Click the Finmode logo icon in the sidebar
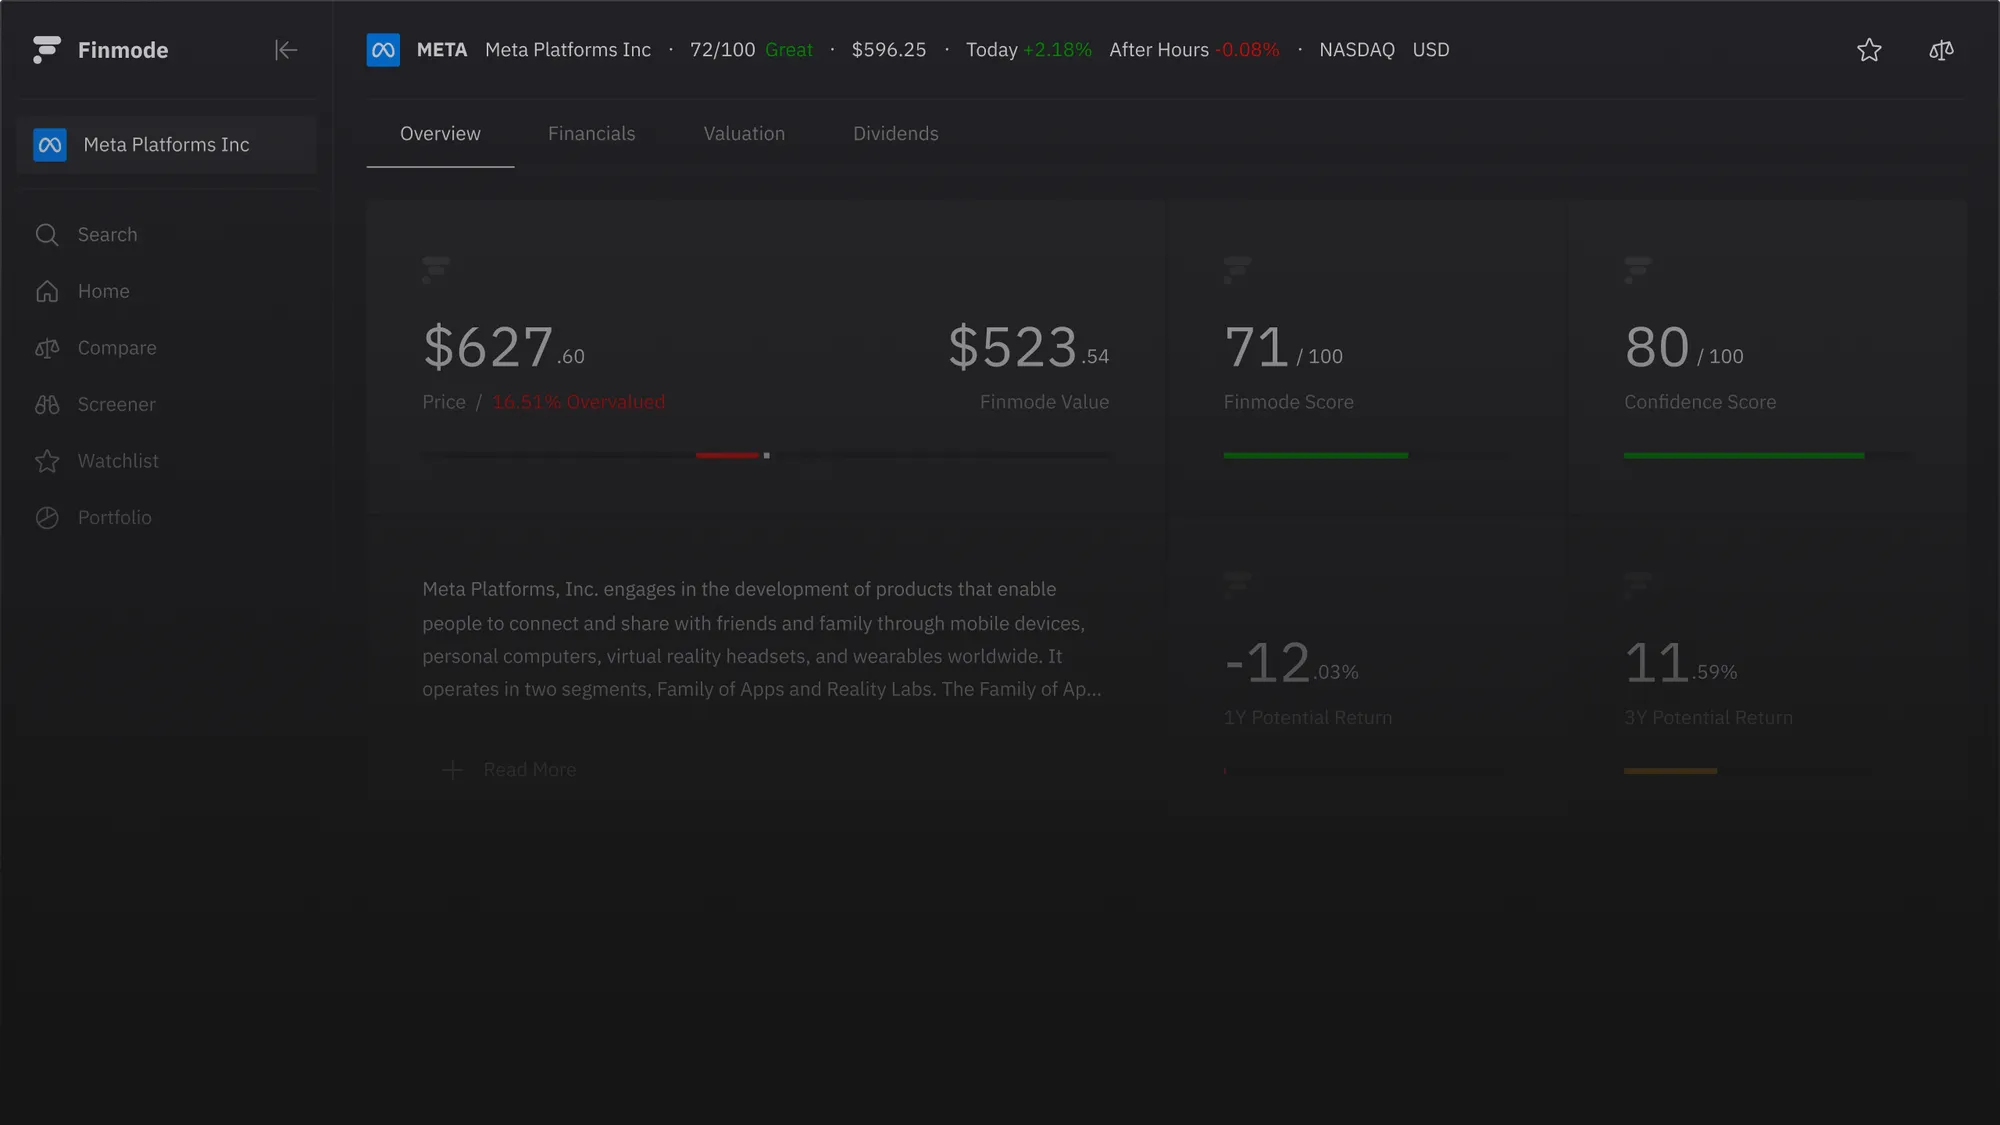This screenshot has height=1125, width=2000. (x=46, y=50)
